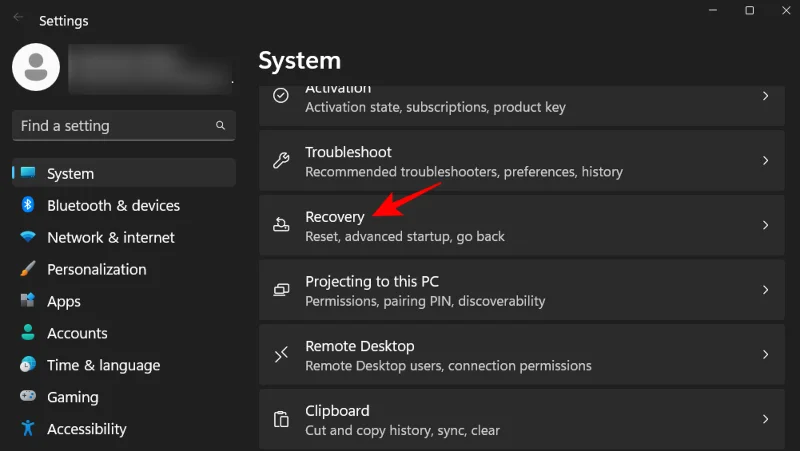Expand the Troubleshoot chevron
This screenshot has width=800, height=451.
[765, 160]
